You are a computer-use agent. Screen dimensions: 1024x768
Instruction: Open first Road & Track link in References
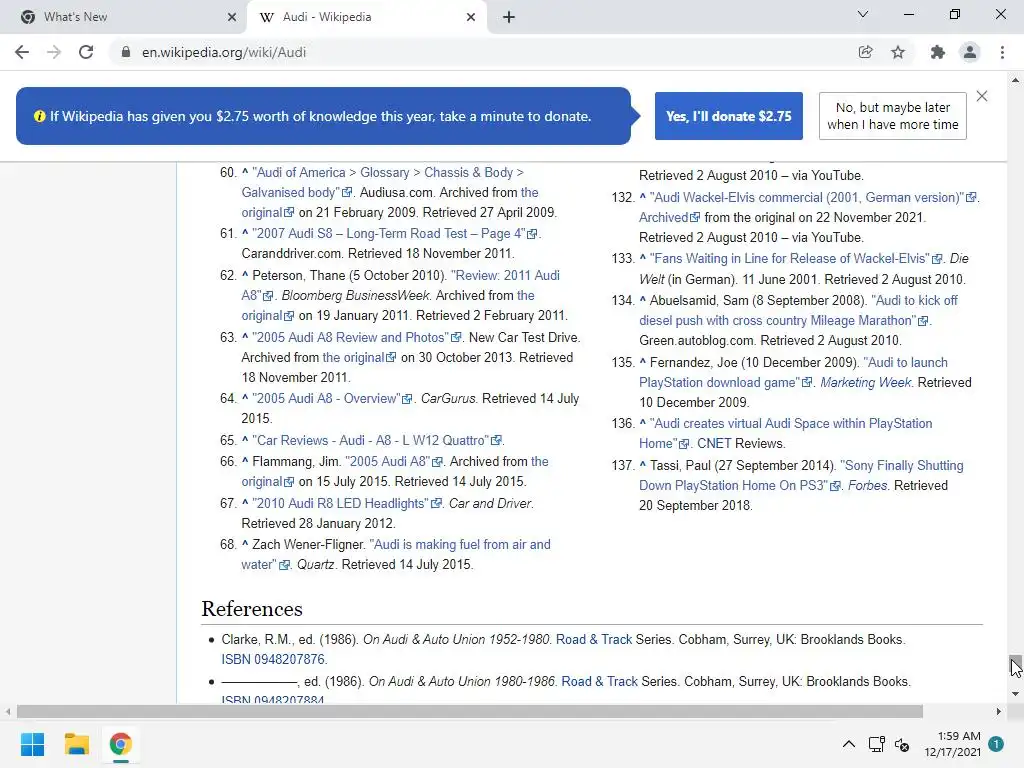(594, 639)
